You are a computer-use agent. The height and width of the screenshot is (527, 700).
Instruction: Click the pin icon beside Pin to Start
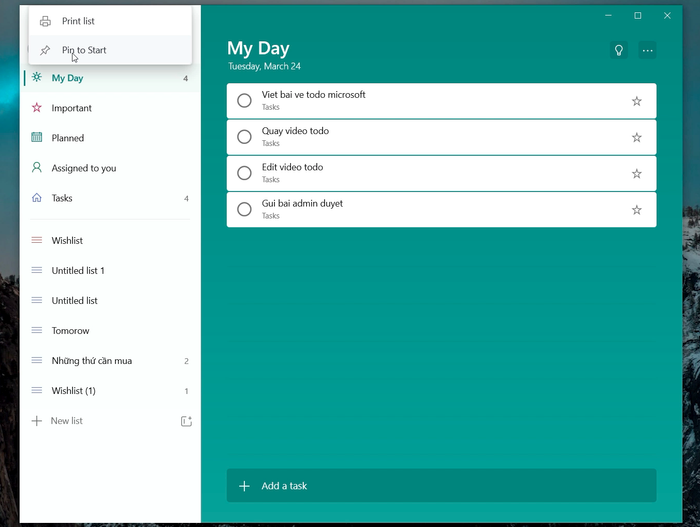coord(45,50)
